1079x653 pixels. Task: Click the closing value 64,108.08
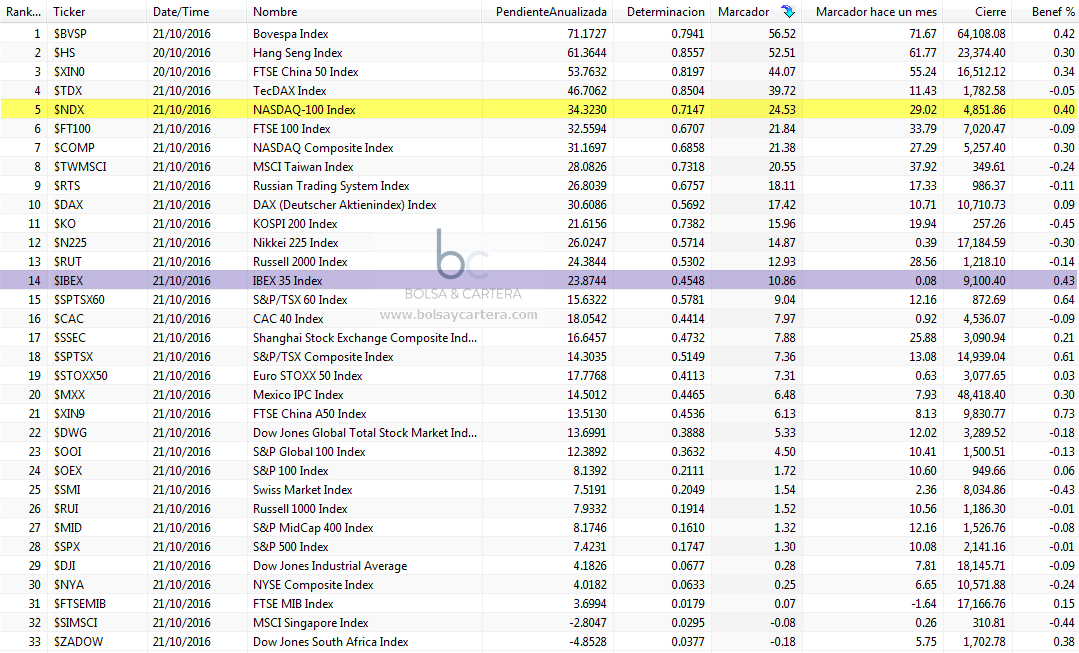point(981,34)
